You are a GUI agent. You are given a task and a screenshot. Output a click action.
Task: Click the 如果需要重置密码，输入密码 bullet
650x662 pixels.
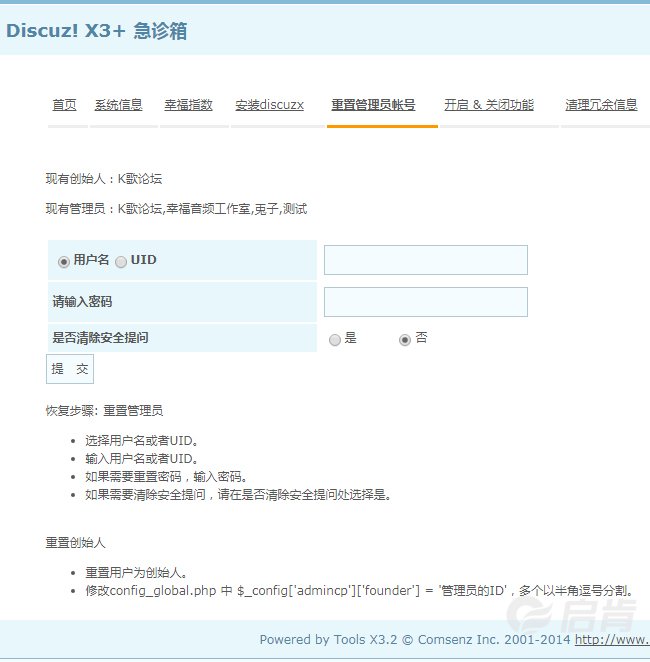(x=166, y=477)
